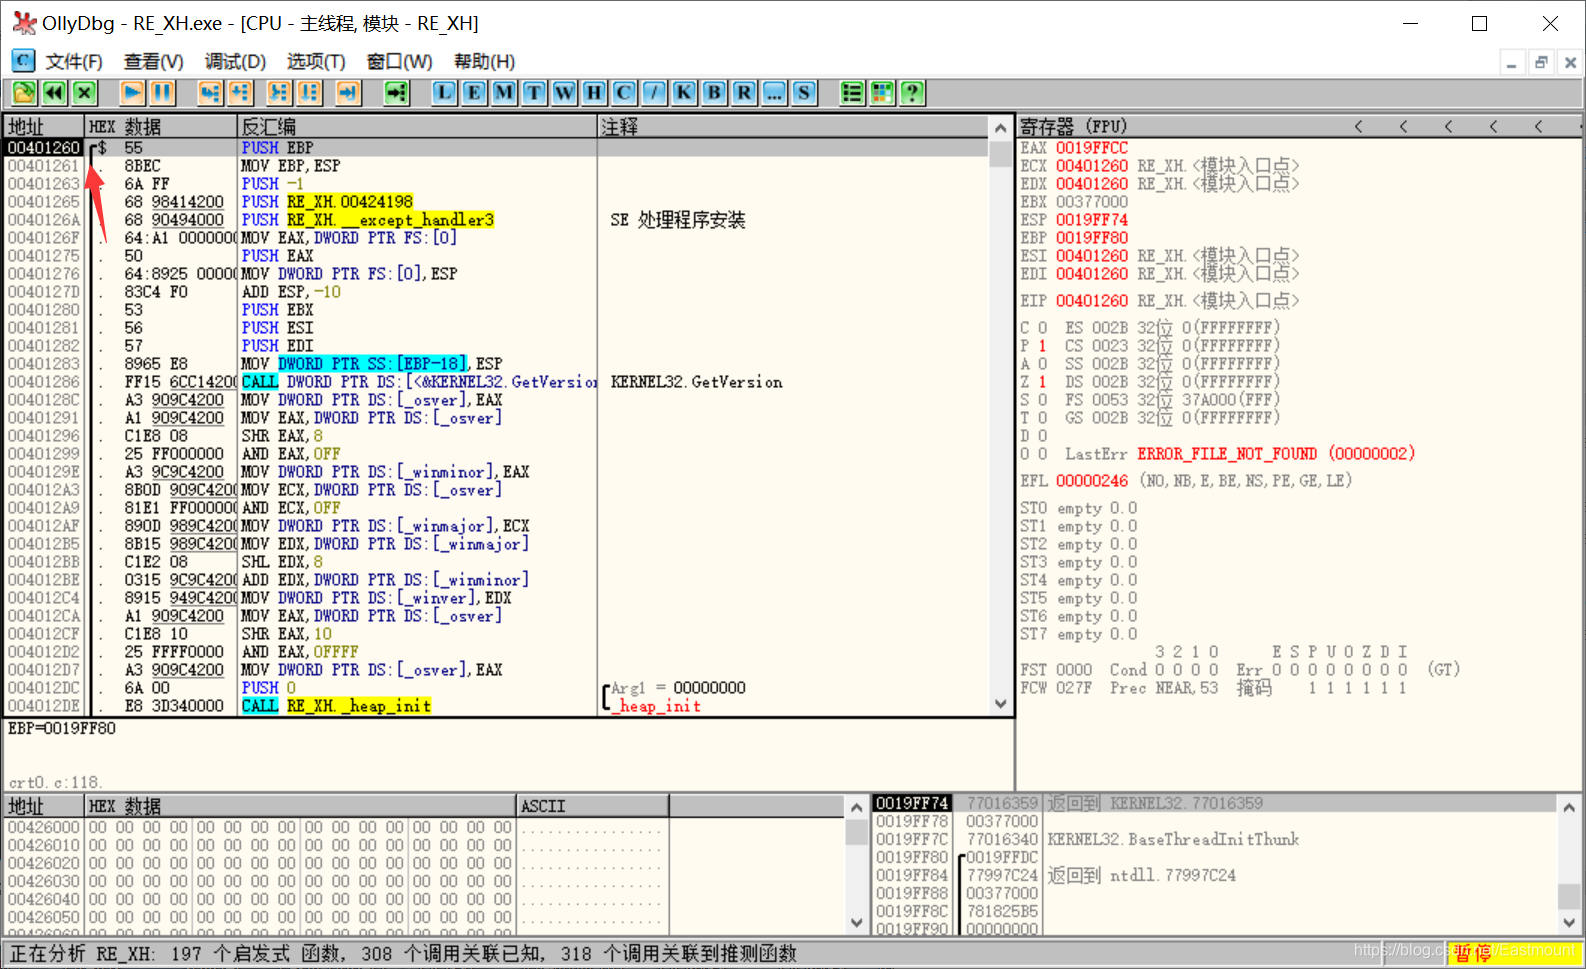Open appearance options colored grid icon

point(882,93)
